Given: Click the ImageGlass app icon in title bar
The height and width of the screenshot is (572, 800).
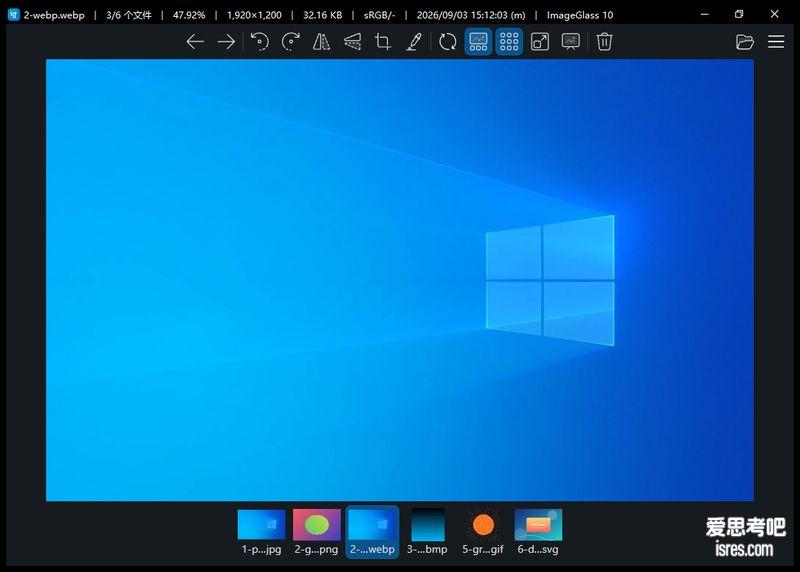Looking at the screenshot, I should 13,15.
